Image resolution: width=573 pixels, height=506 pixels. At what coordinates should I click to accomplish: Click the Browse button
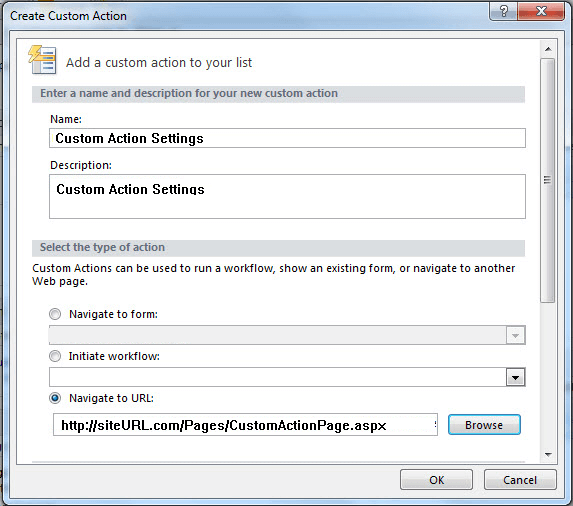point(484,425)
